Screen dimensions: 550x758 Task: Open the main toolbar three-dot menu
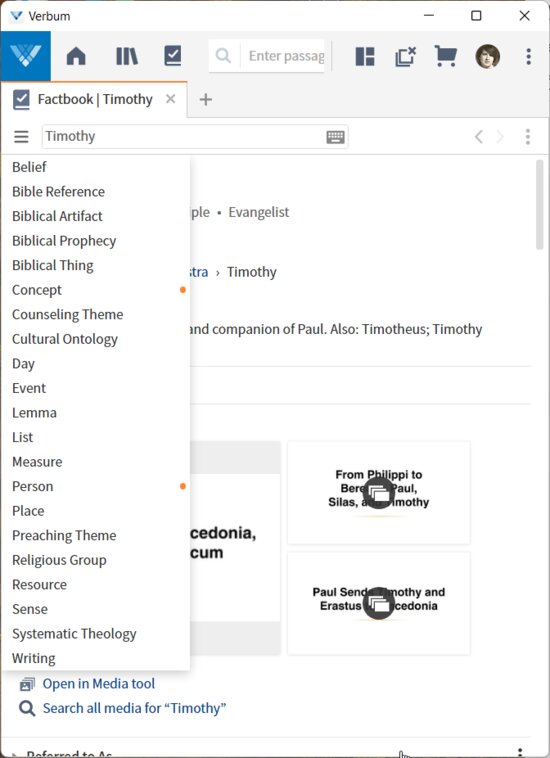click(529, 56)
